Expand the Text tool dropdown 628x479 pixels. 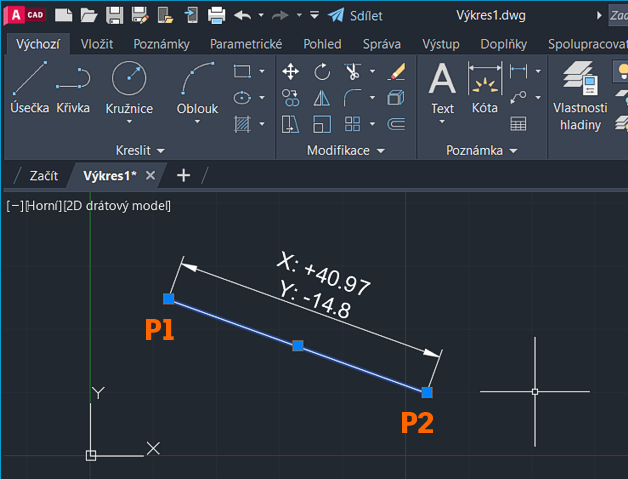point(442,122)
